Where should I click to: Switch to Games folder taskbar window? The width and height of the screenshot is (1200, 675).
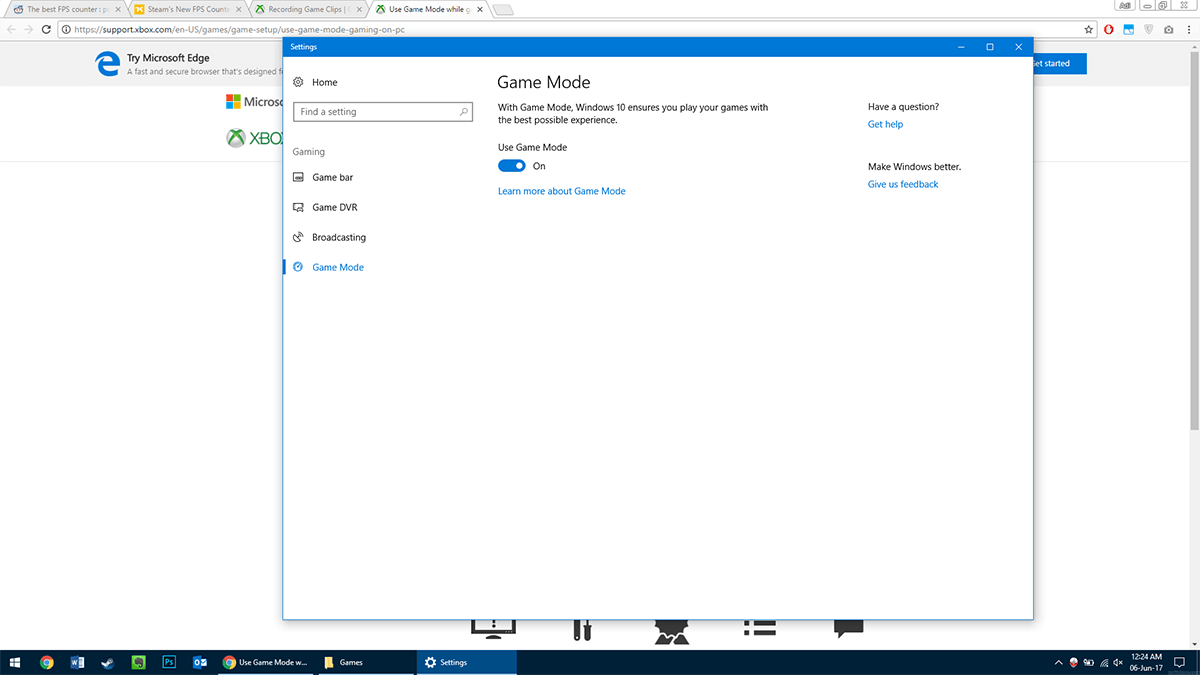pyautogui.click(x=366, y=662)
